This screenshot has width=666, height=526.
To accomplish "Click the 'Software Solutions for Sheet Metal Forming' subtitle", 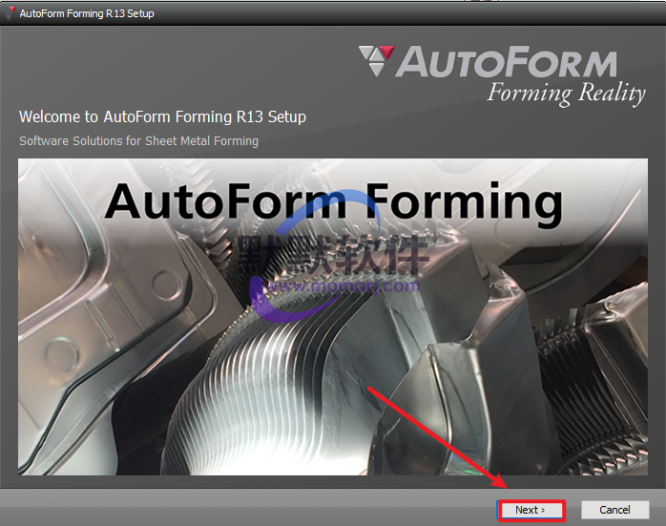I will pyautogui.click(x=138, y=141).
